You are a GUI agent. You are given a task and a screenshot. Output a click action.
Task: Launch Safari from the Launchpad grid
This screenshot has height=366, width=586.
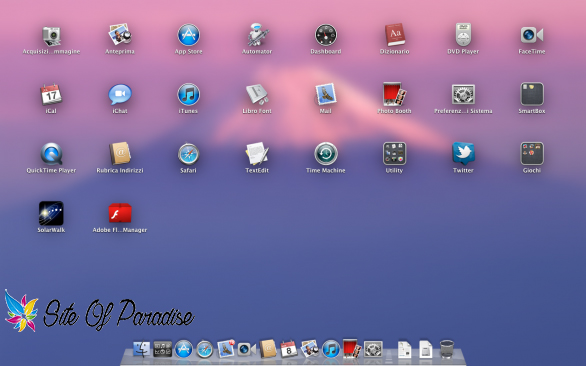(x=188, y=154)
